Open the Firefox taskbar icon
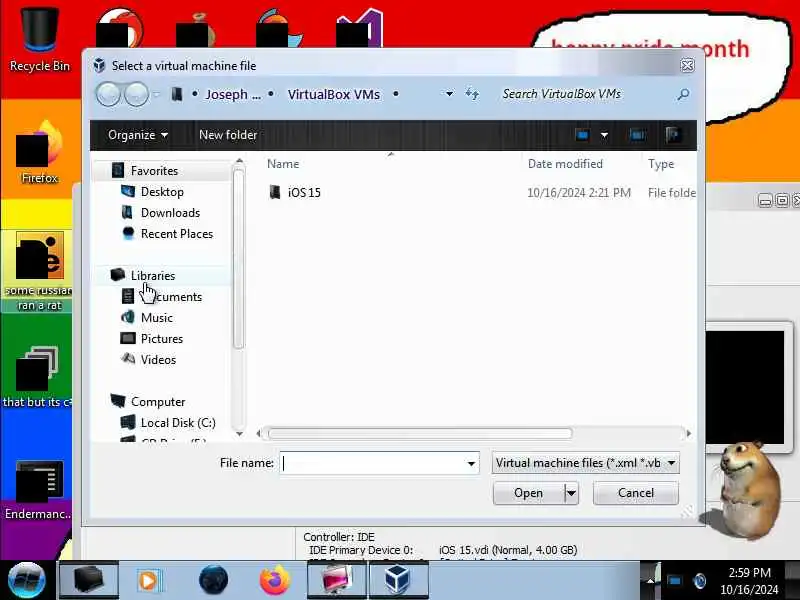 tap(274, 581)
